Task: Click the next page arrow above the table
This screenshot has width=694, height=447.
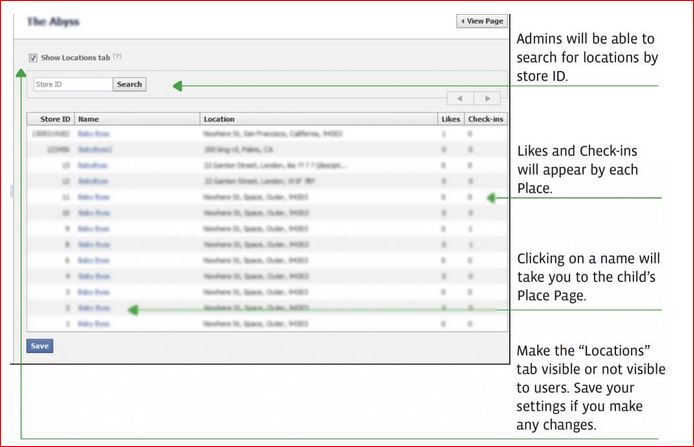Action: pyautogui.click(x=487, y=98)
